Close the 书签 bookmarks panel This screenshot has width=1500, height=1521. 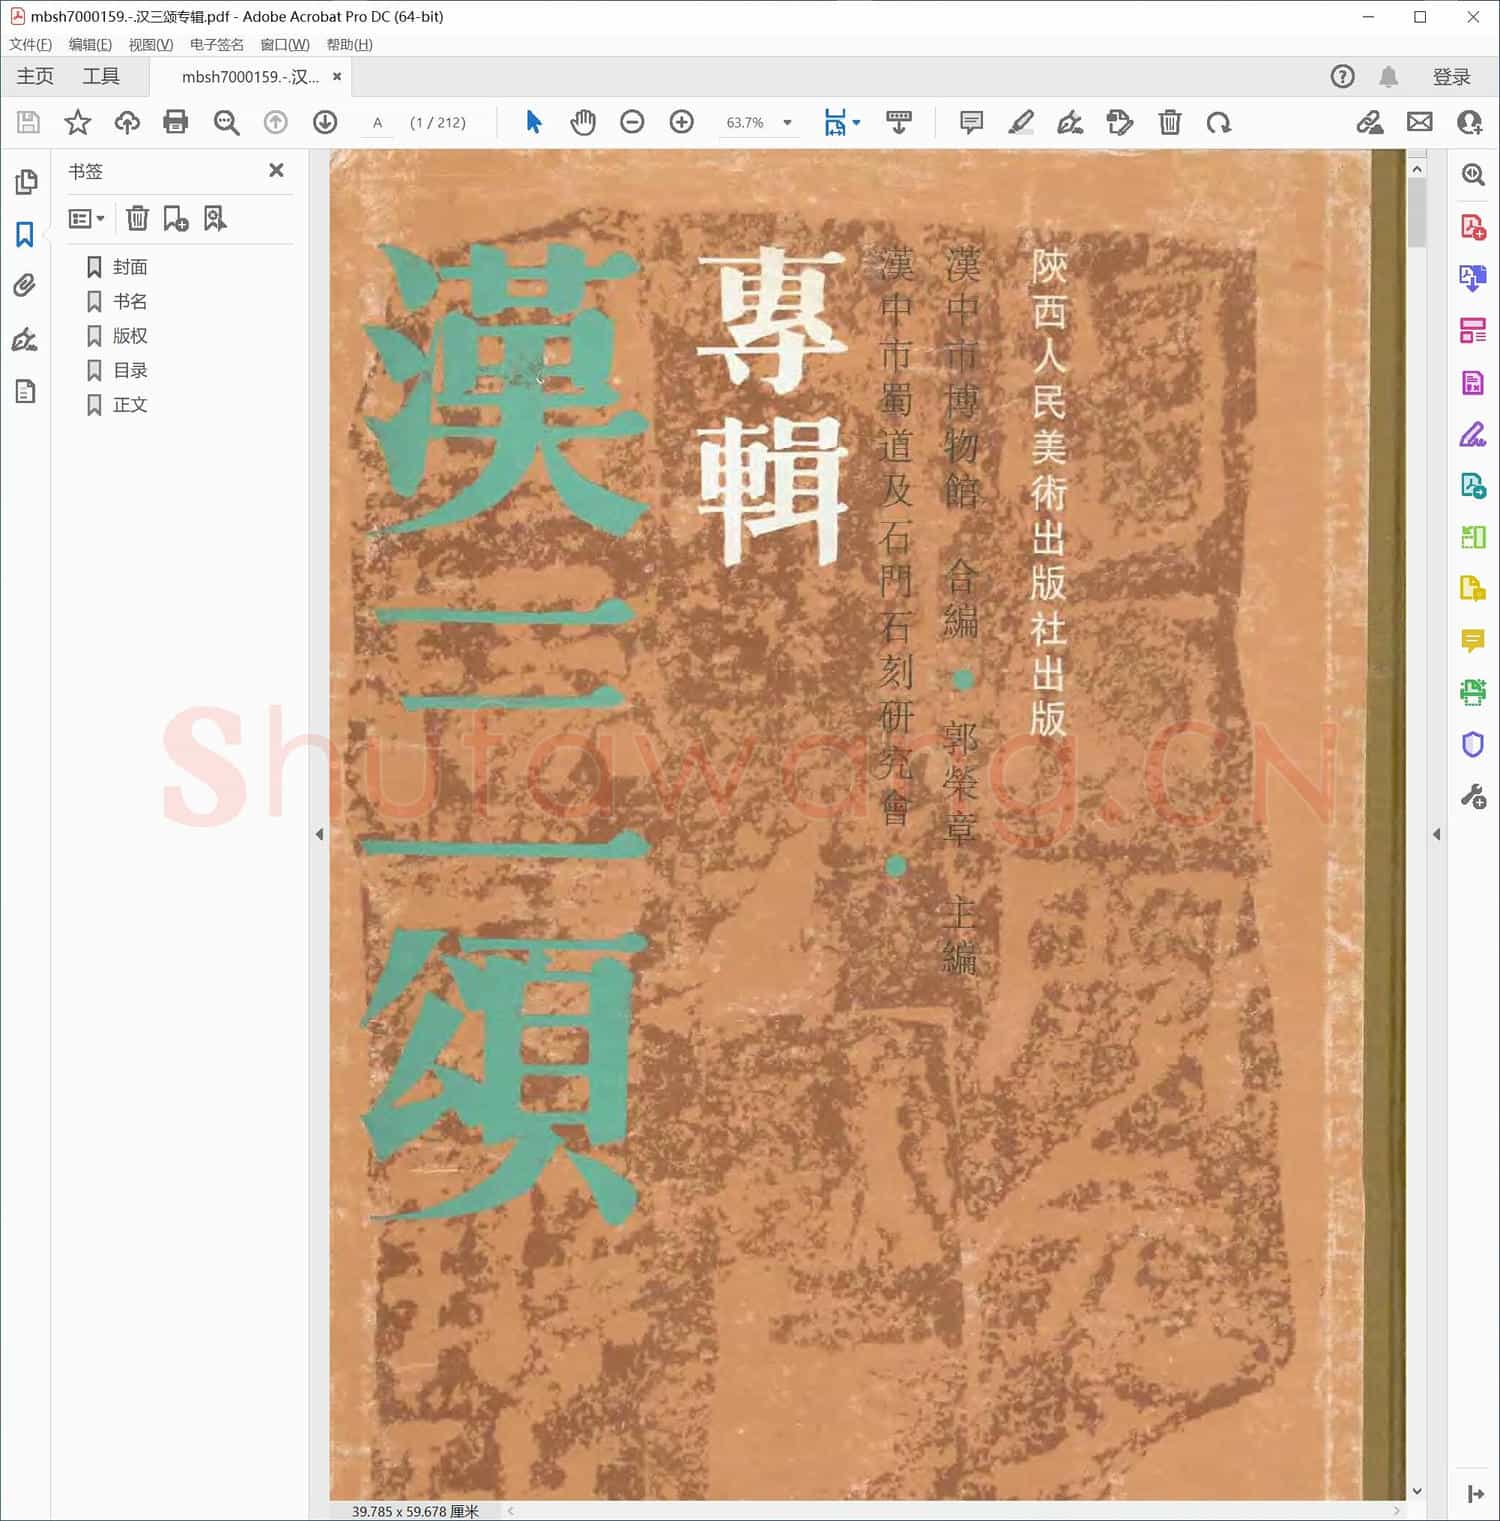pyautogui.click(x=276, y=170)
